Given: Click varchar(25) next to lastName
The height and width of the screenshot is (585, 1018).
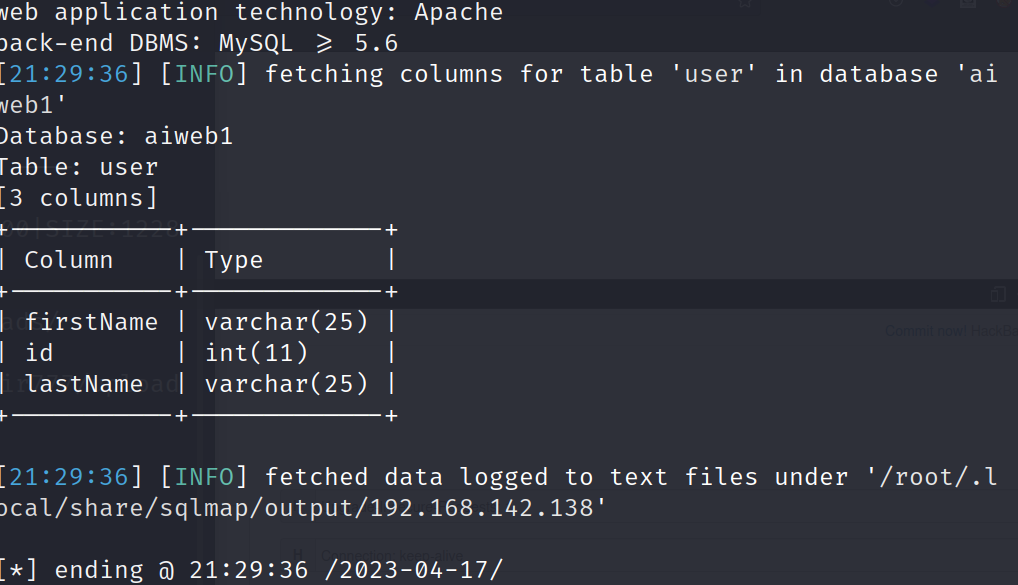Looking at the screenshot, I should (x=286, y=384).
